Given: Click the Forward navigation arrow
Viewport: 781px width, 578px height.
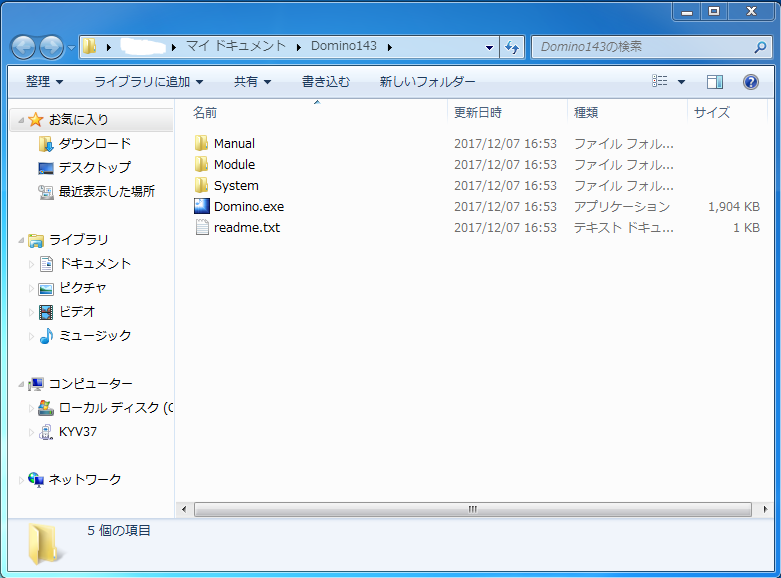Looking at the screenshot, I should click(x=52, y=48).
